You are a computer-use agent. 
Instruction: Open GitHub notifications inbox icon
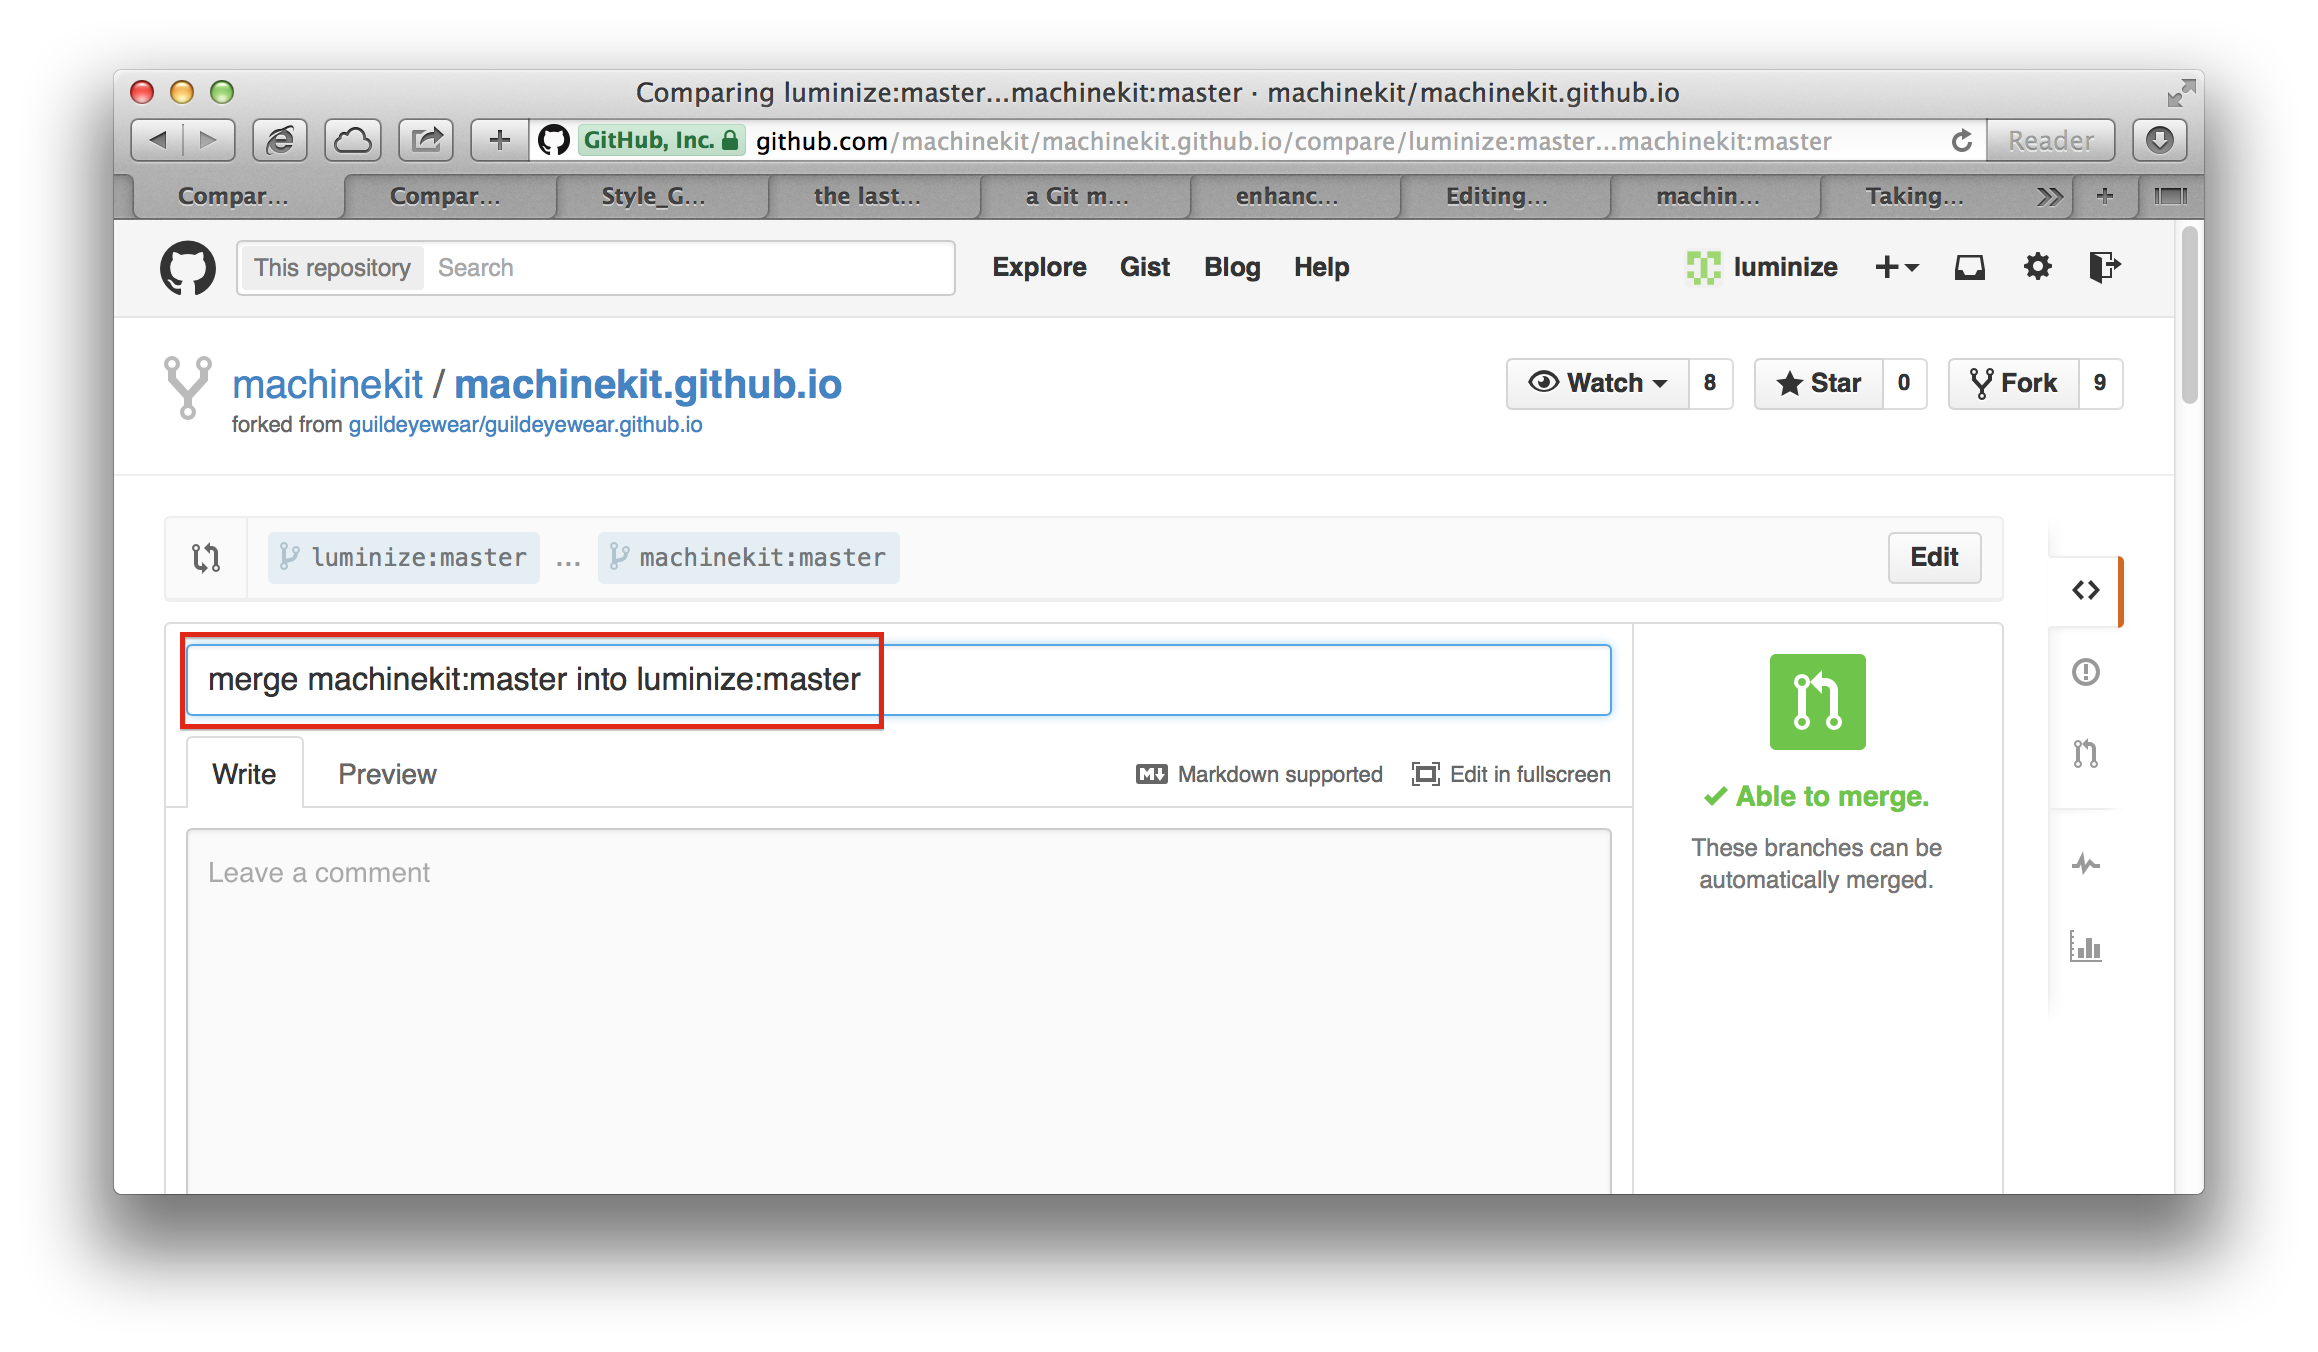click(1969, 267)
